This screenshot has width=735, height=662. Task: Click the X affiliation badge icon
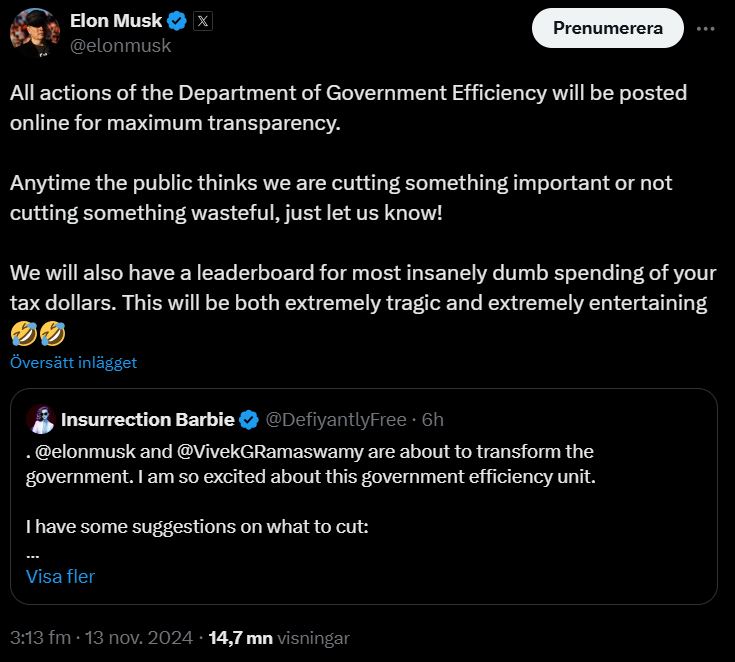[202, 22]
